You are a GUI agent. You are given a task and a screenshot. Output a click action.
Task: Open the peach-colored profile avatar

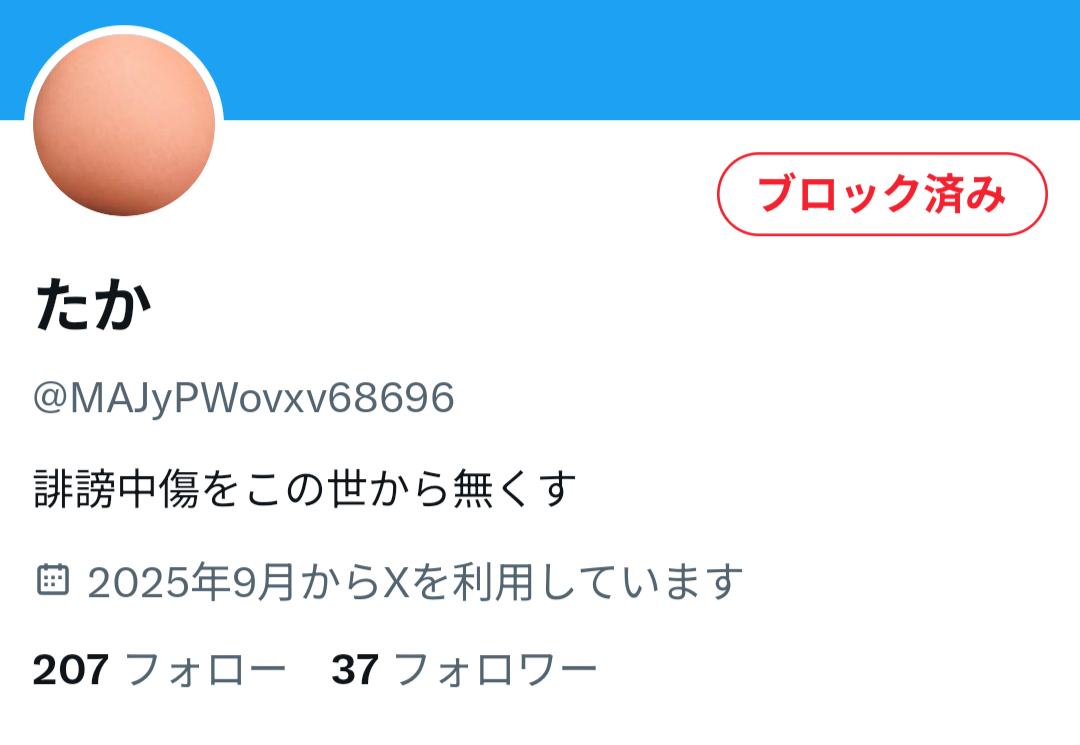[x=124, y=125]
